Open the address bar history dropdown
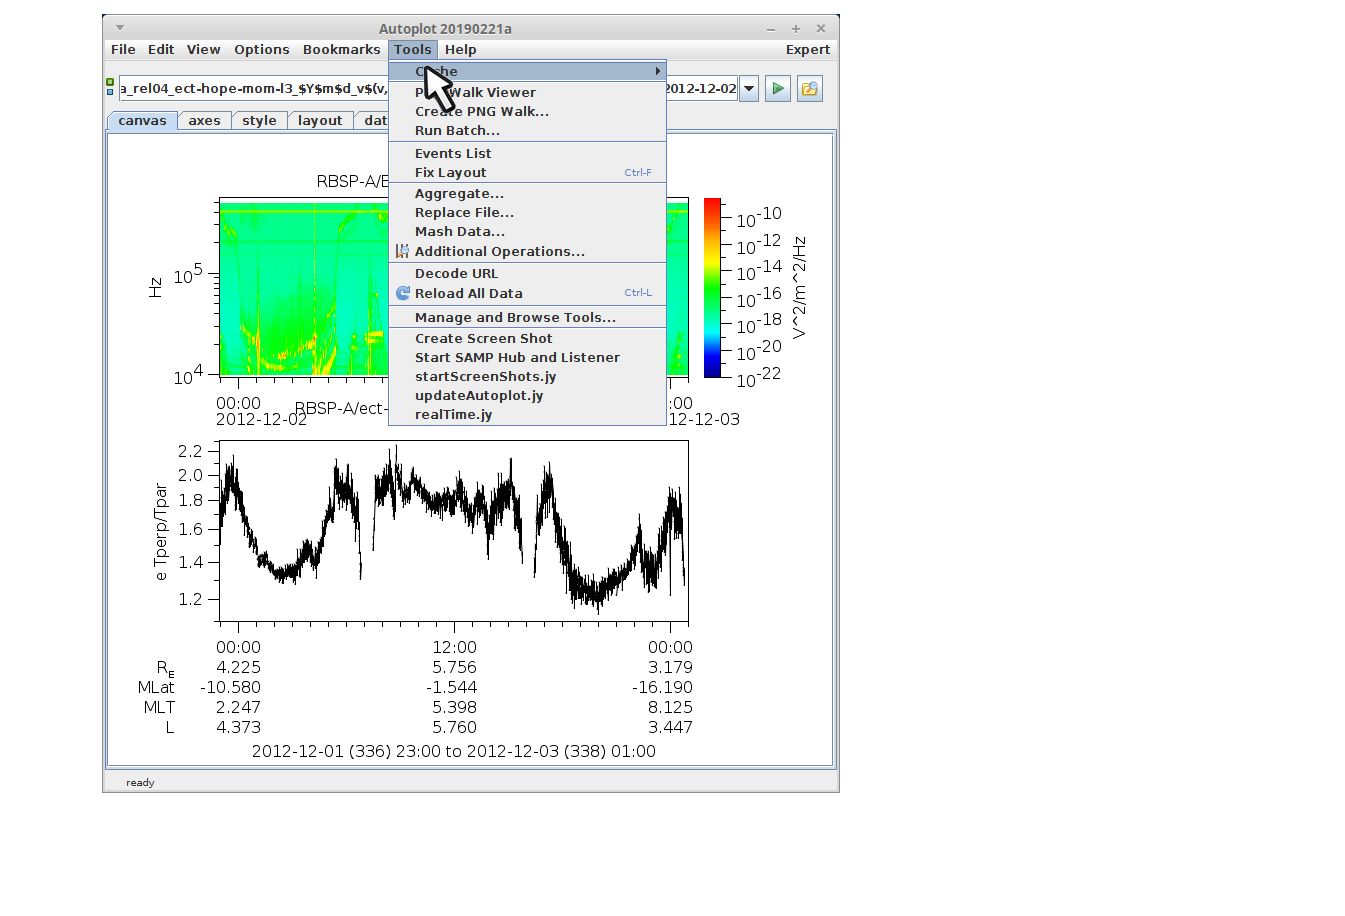This screenshot has width=1345, height=916. tap(749, 89)
